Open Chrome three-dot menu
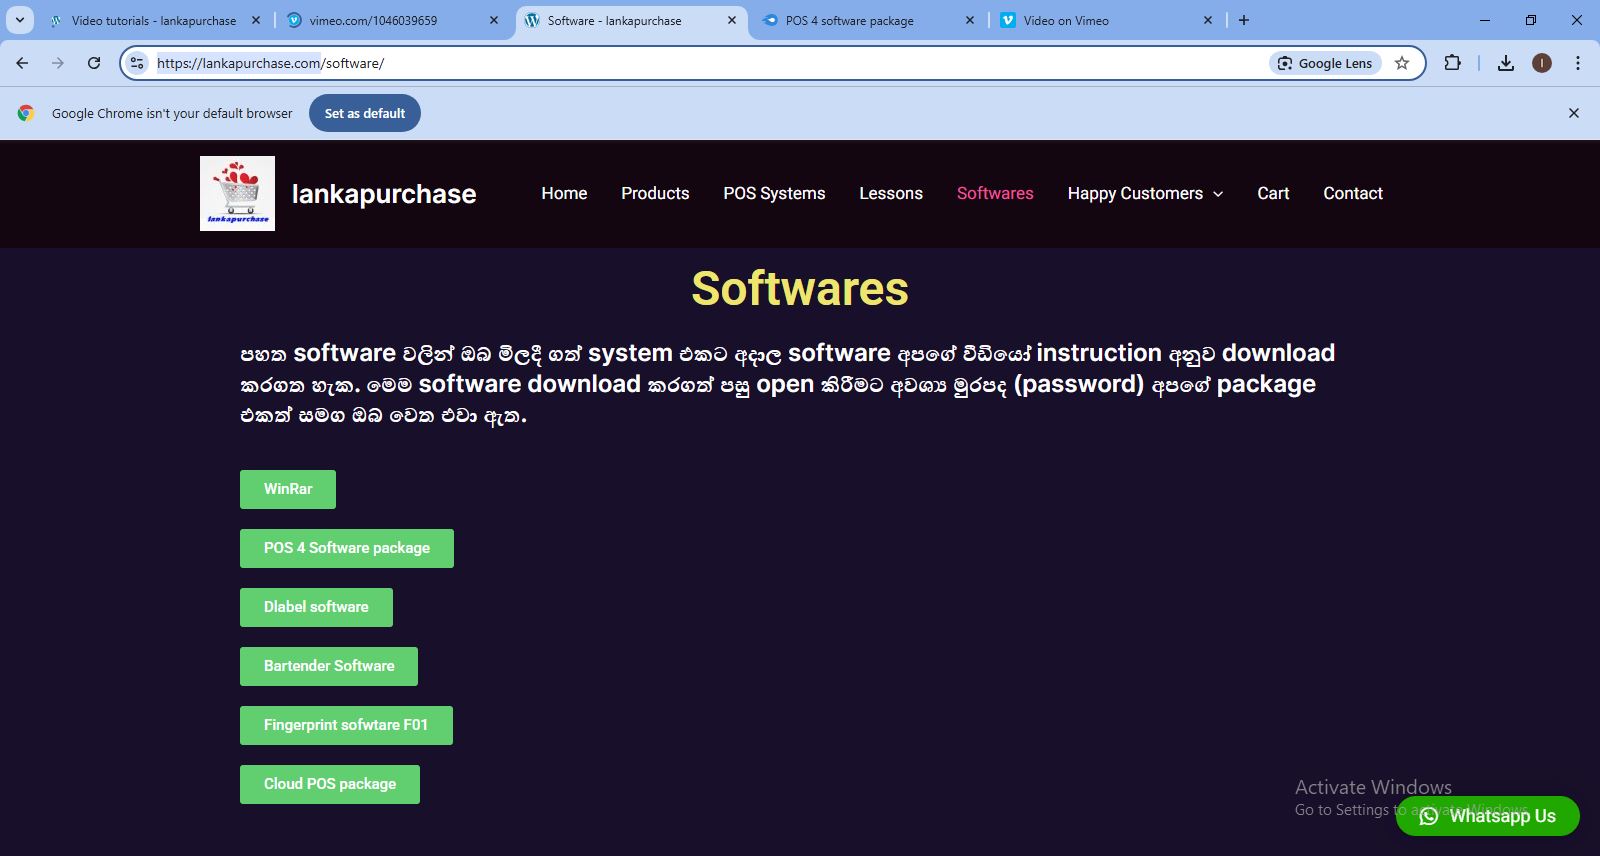Viewport: 1600px width, 856px height. tap(1578, 63)
